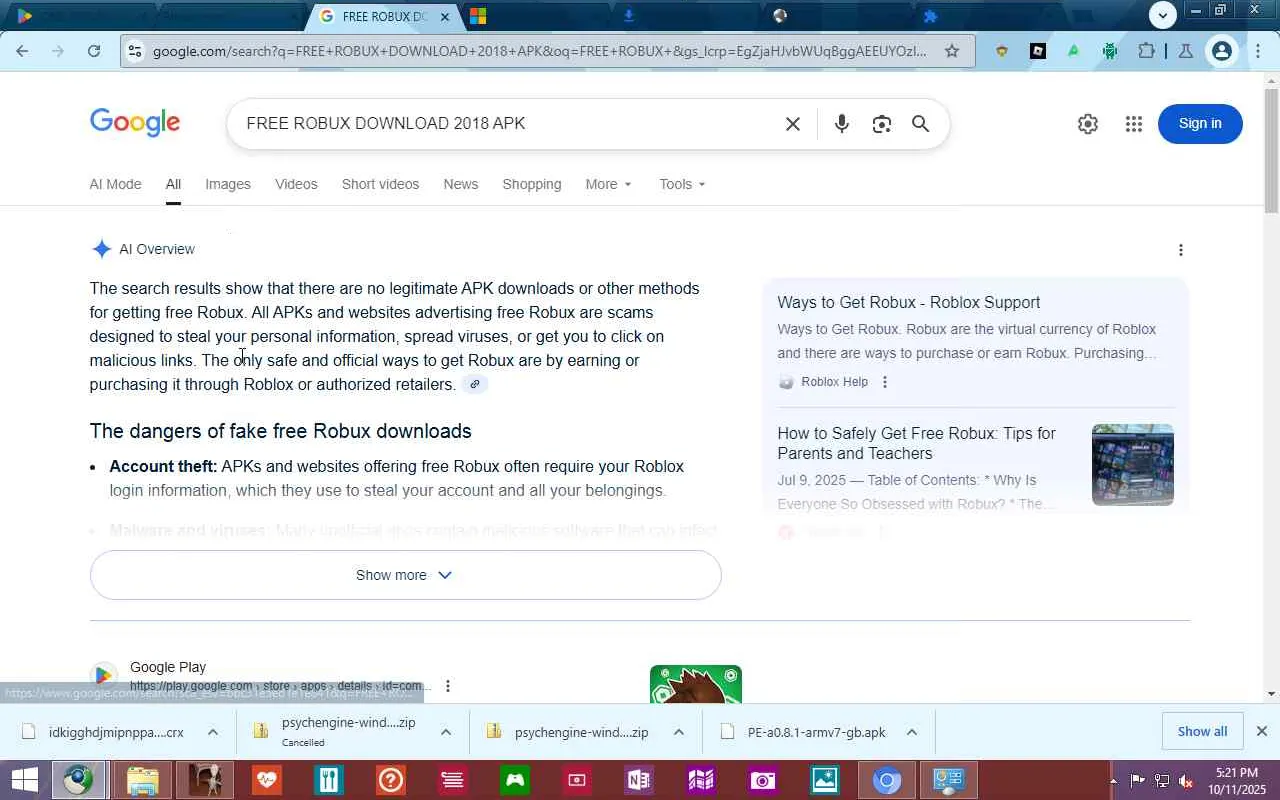Show hidden system tray icons

[x=1113, y=780]
